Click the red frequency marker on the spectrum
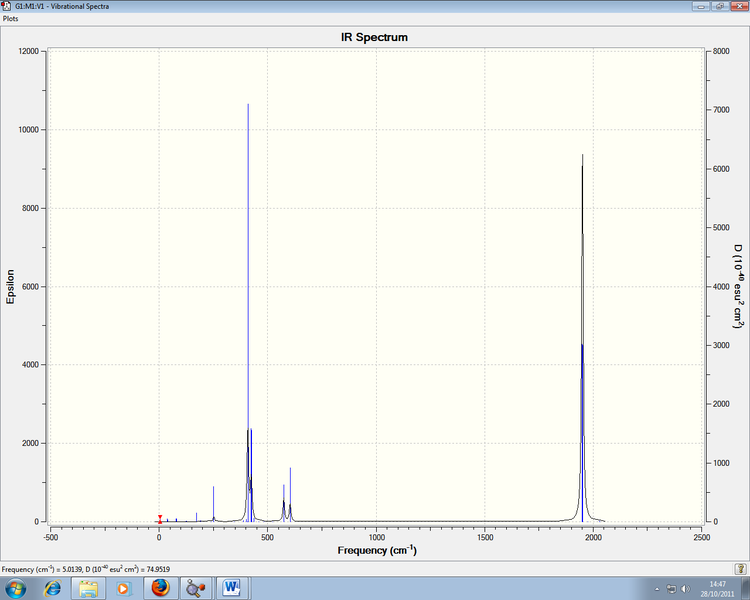750x600 pixels. click(160, 519)
